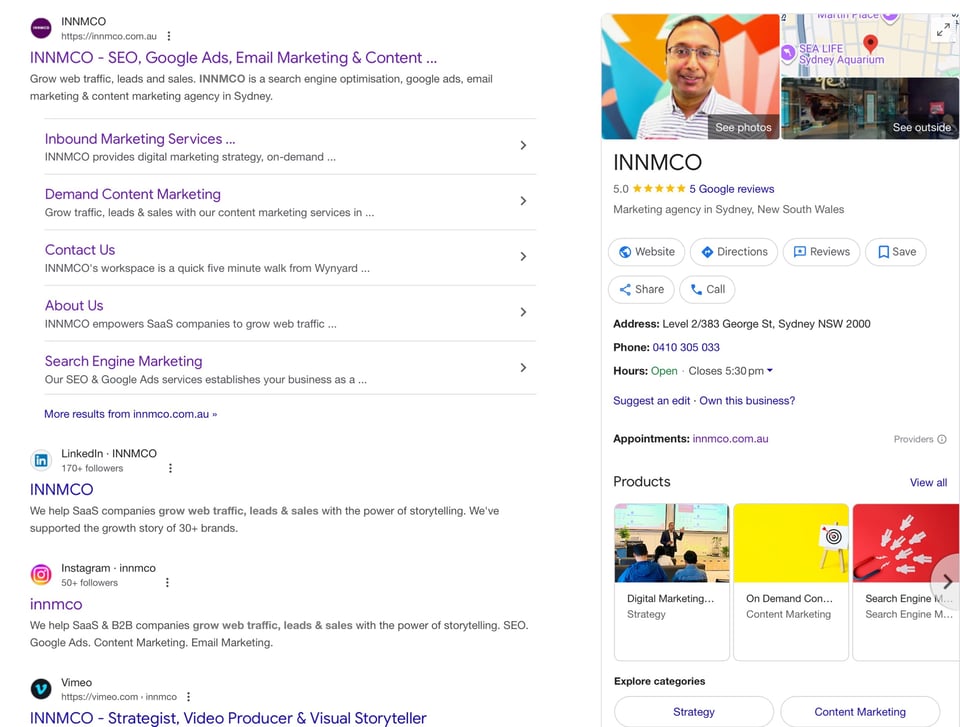
Task: Open Search Engine Marketing product card
Action: (906, 582)
